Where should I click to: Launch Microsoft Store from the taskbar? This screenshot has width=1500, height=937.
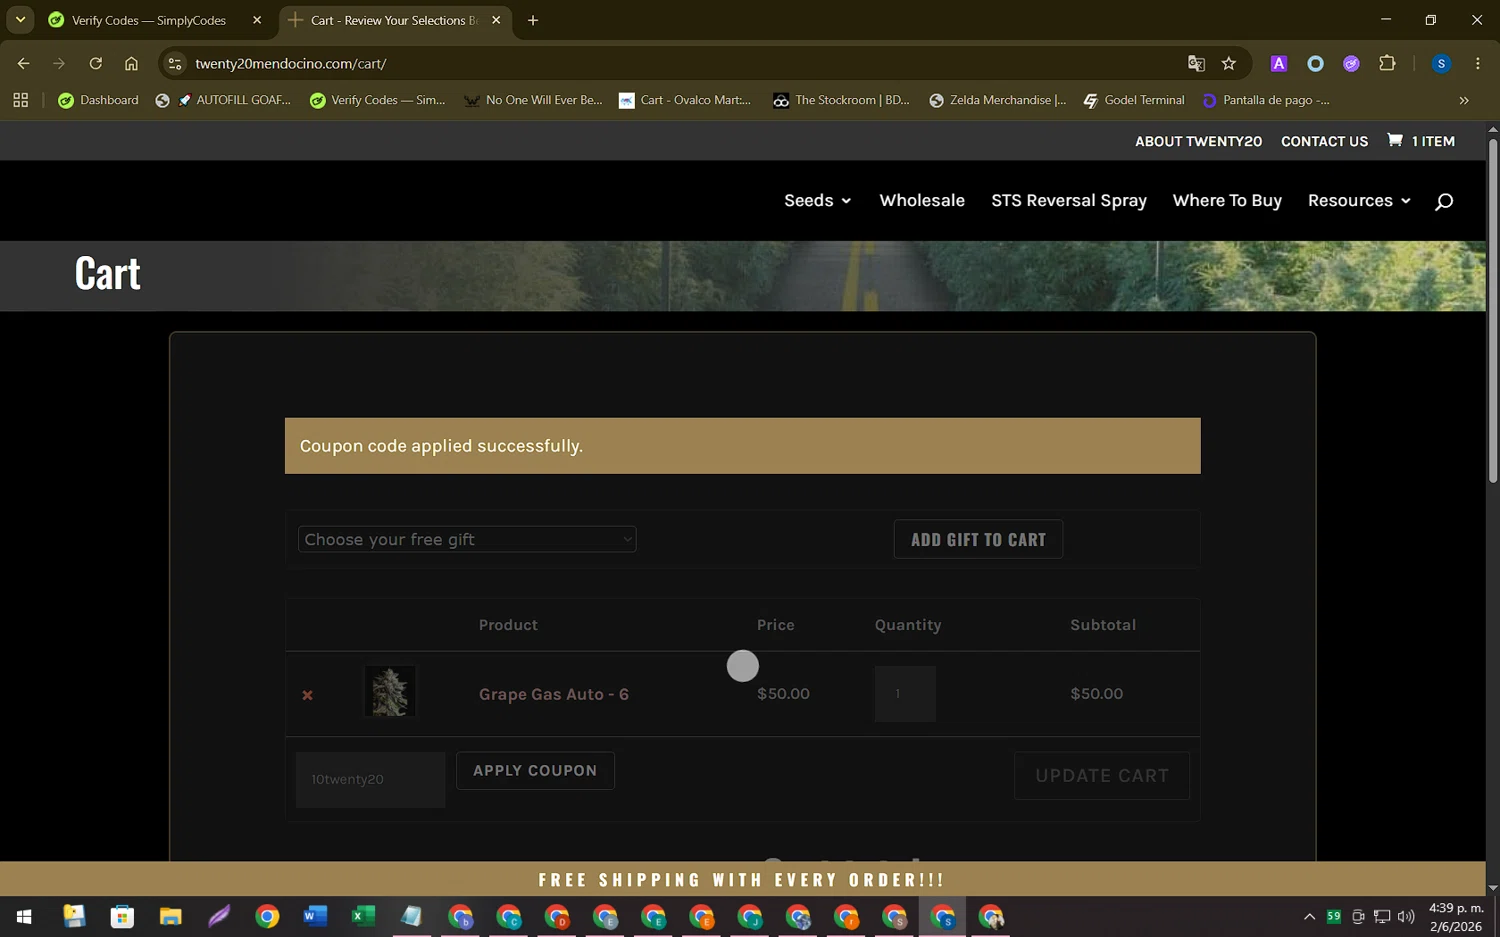click(122, 916)
